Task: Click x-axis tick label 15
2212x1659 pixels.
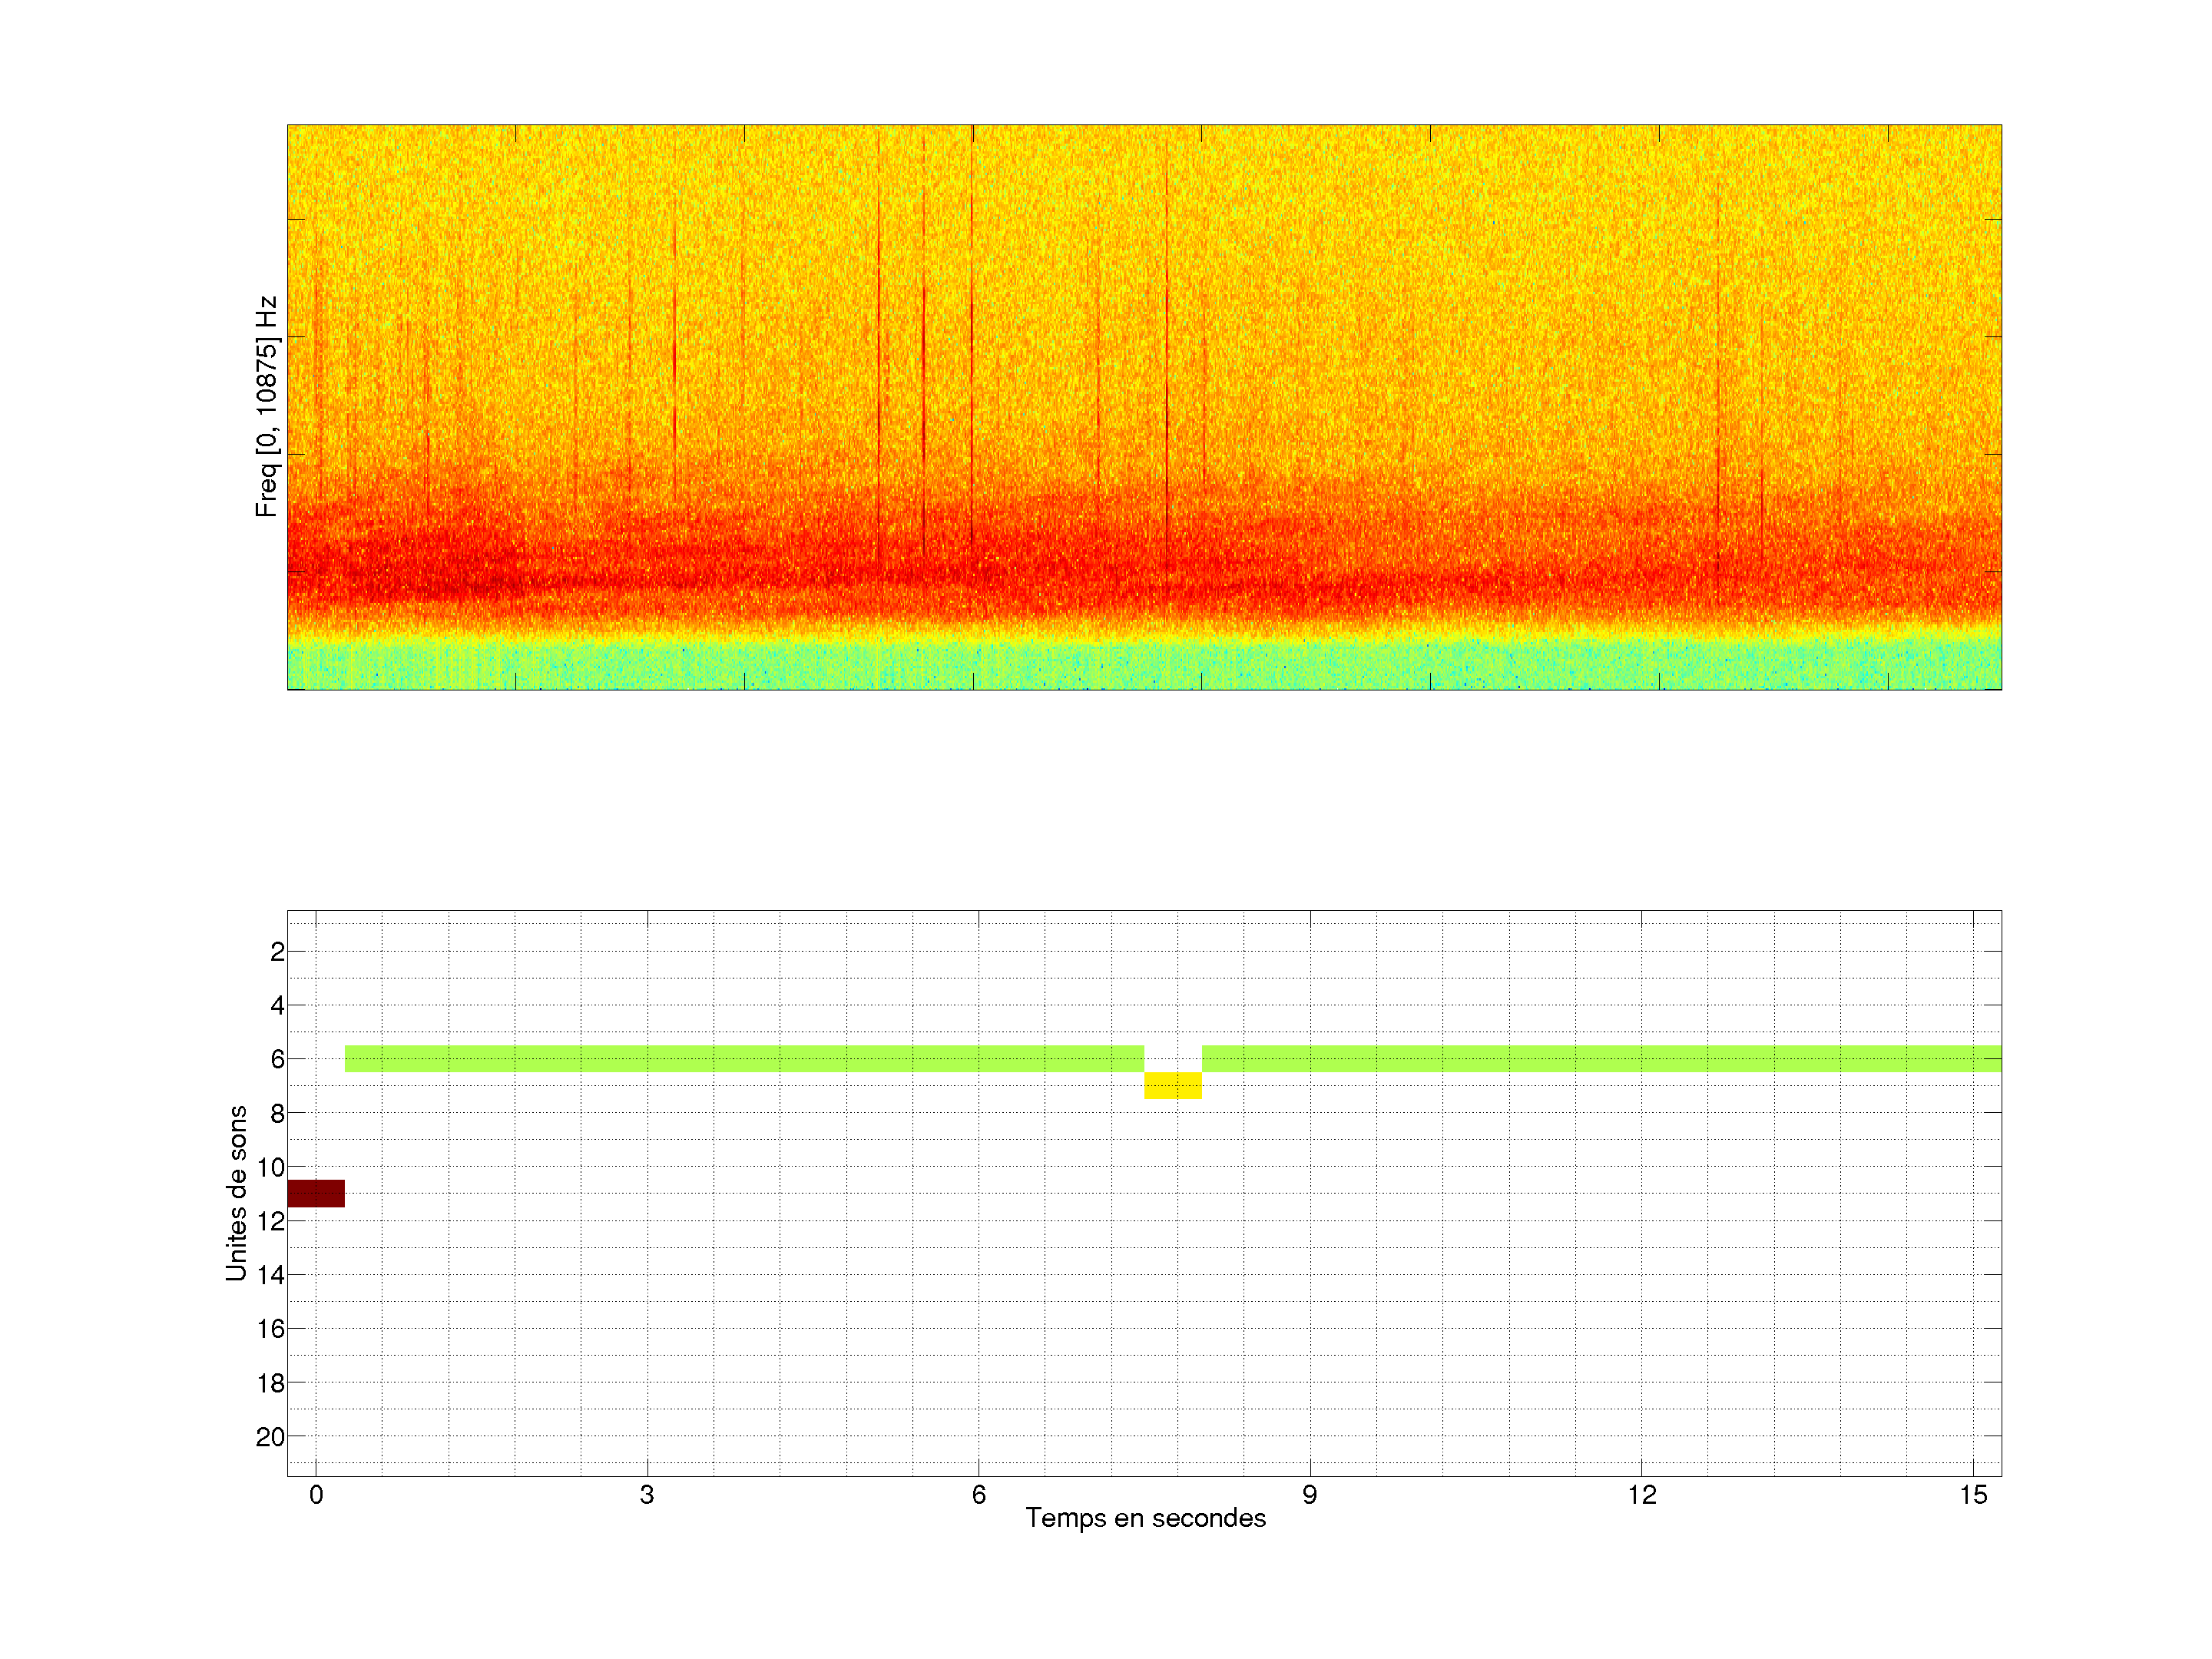Action: [1973, 1495]
